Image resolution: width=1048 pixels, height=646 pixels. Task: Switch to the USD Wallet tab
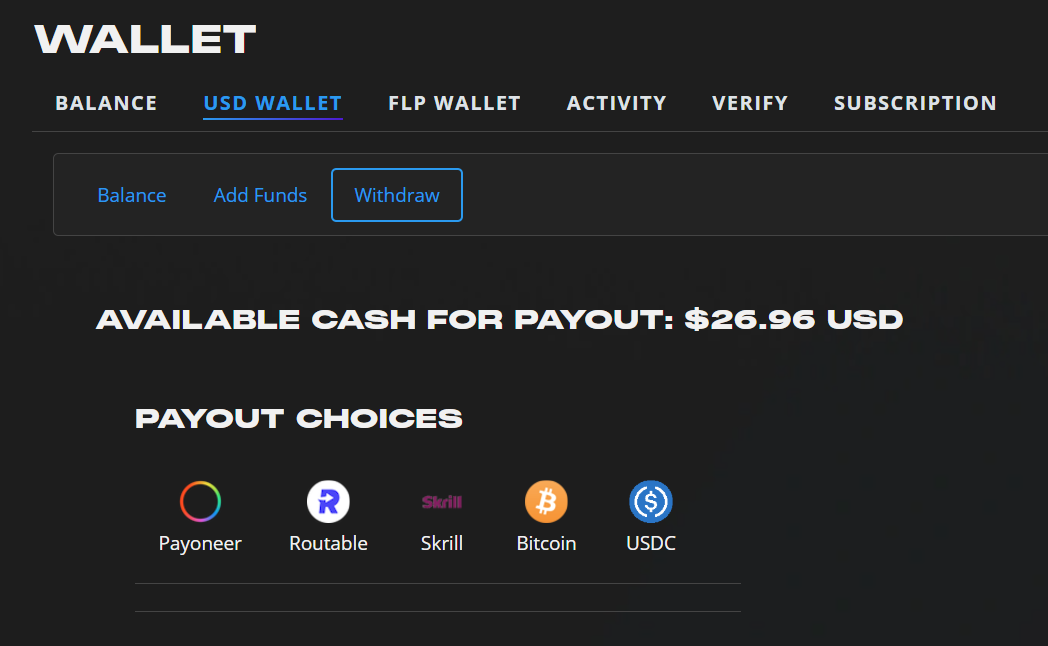tap(273, 103)
